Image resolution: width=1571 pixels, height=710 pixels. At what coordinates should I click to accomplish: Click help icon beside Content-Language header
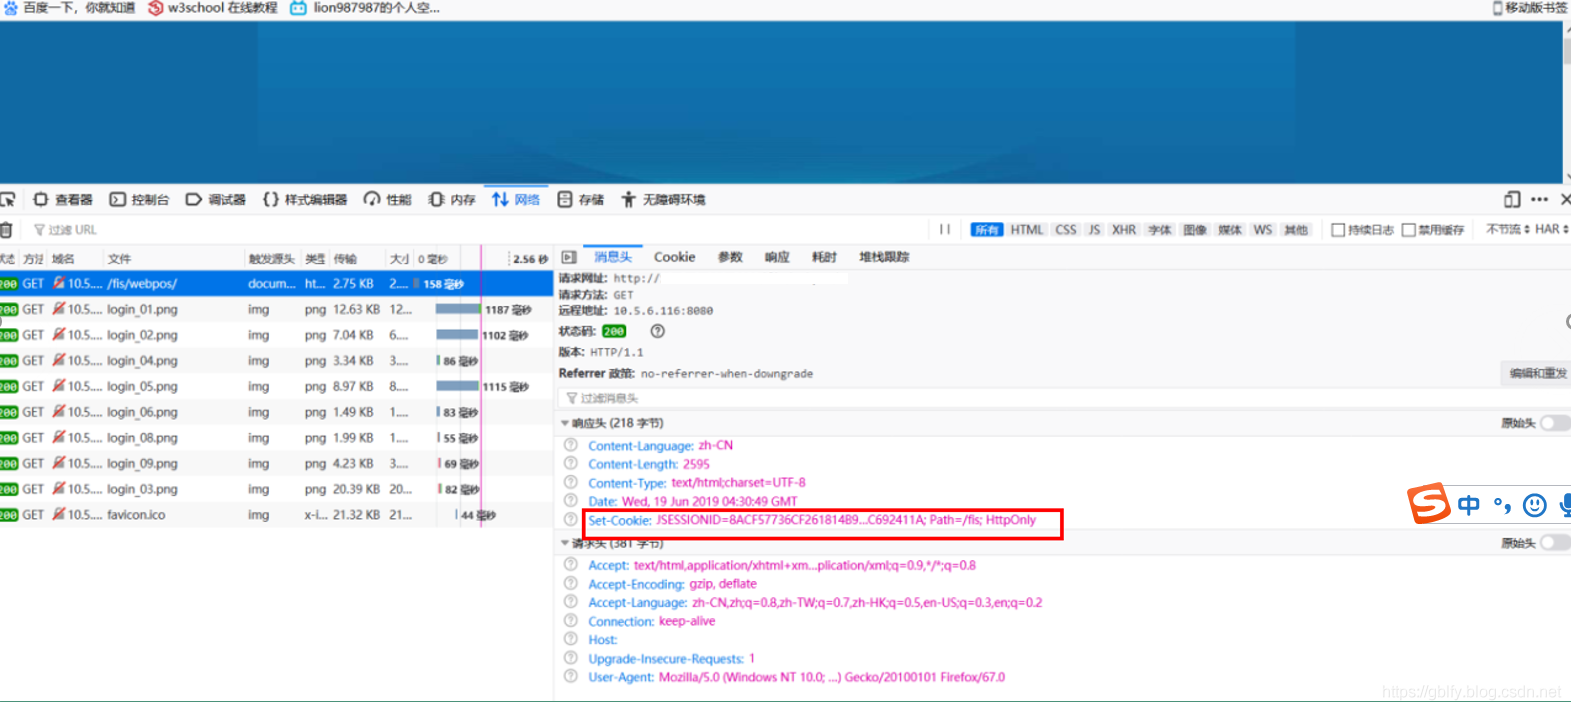570,445
